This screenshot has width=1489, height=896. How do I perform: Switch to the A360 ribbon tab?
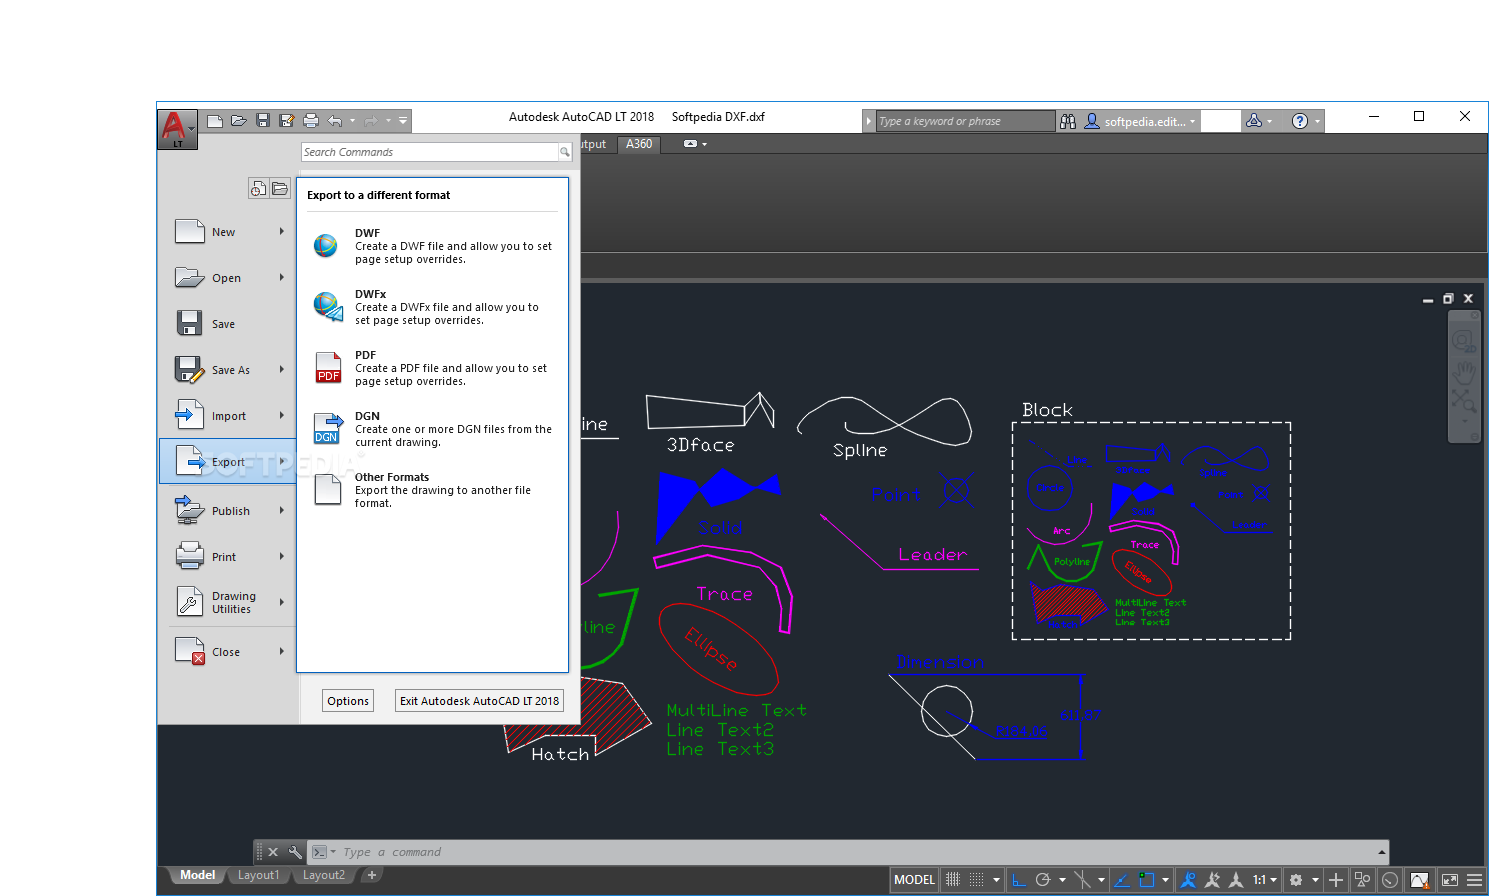point(639,144)
